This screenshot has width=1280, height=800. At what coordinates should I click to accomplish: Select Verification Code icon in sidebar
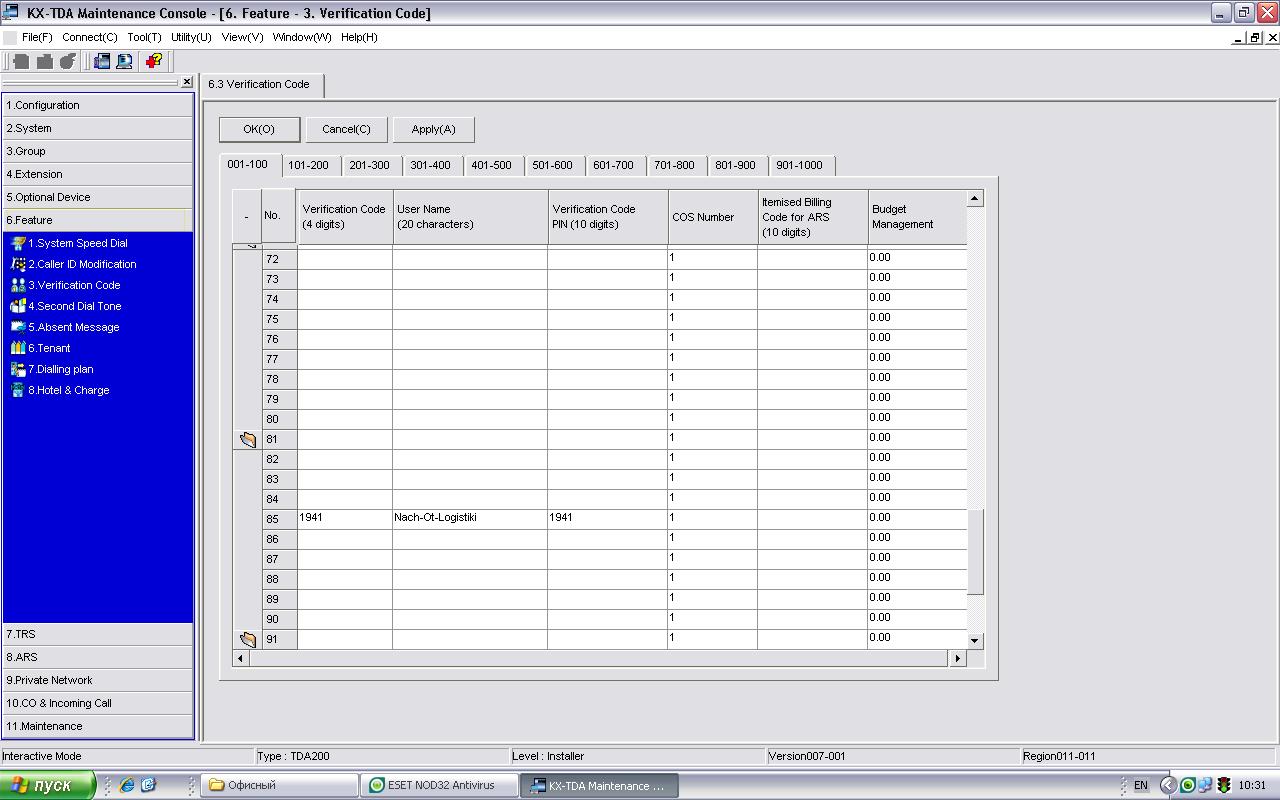point(18,285)
